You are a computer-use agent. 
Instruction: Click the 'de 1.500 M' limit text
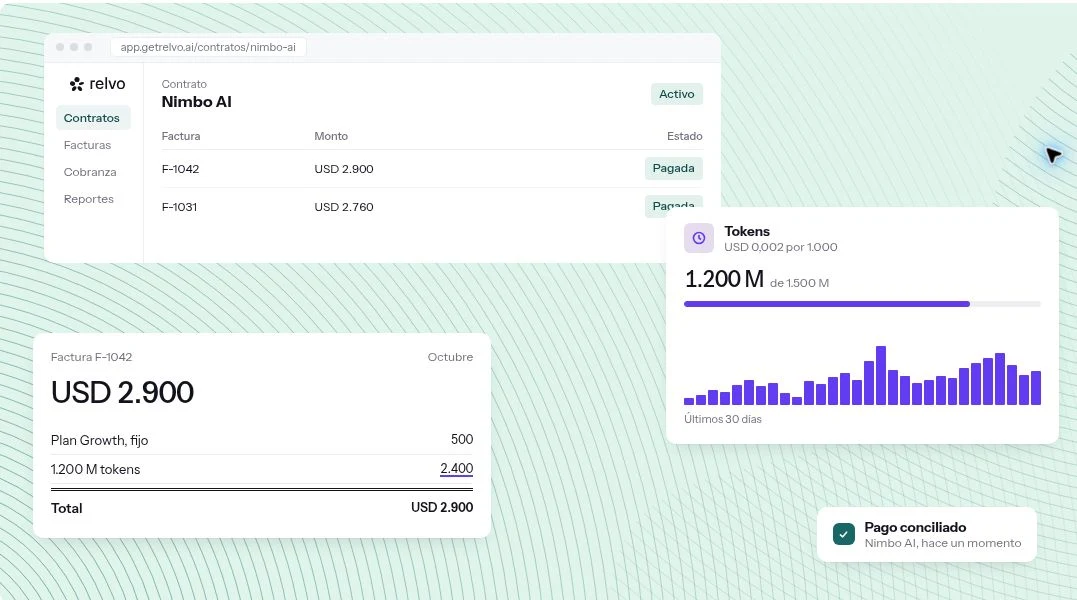[x=800, y=283]
